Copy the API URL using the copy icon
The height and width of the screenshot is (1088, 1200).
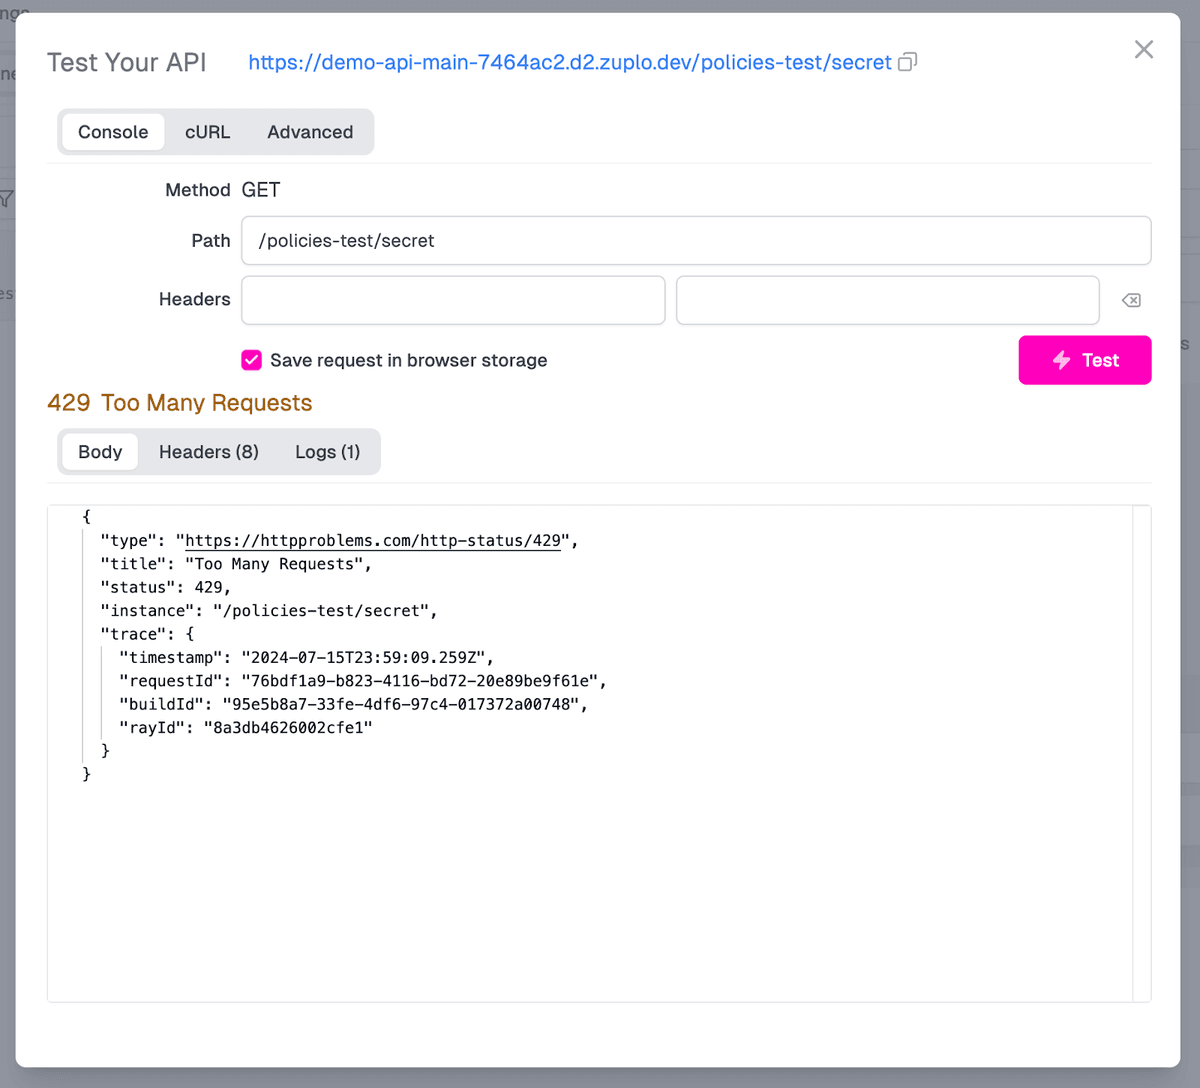pos(907,62)
